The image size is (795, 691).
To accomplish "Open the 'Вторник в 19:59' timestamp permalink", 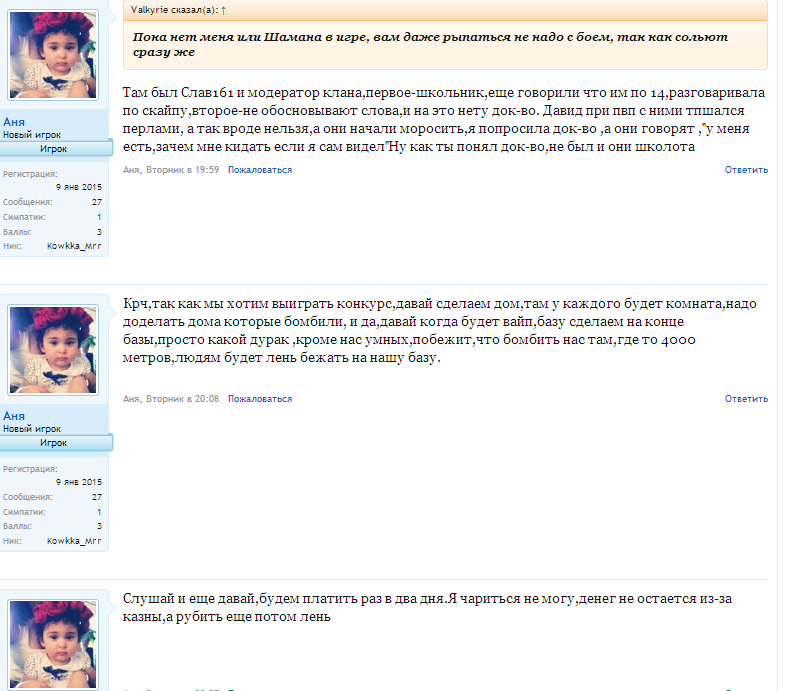I will pyautogui.click(x=183, y=170).
